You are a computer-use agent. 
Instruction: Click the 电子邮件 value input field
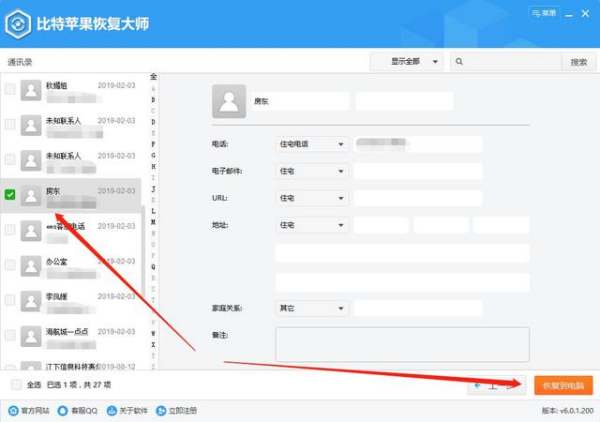pyautogui.click(x=418, y=171)
